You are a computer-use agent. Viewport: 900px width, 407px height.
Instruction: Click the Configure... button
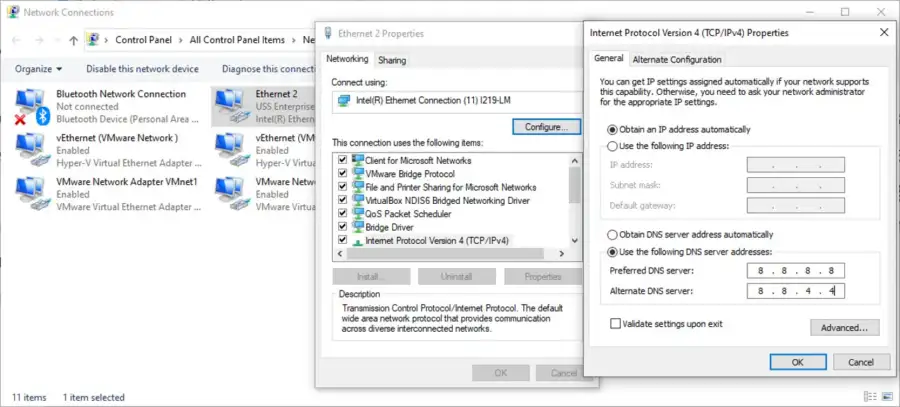(546, 127)
